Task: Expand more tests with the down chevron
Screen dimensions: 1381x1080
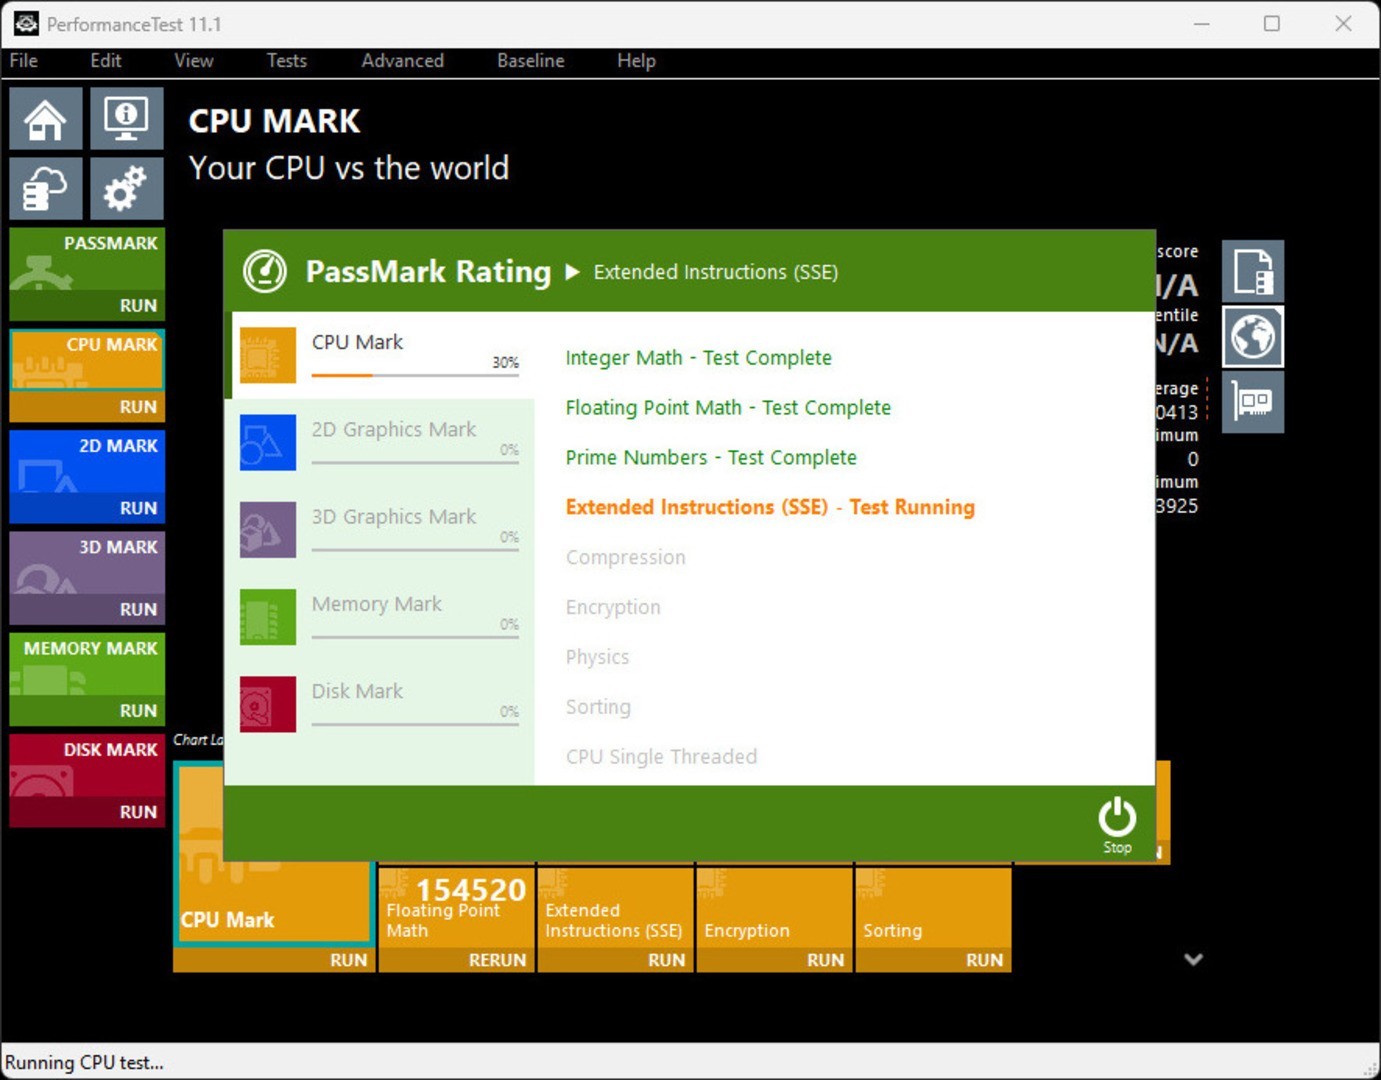Action: (x=1193, y=959)
